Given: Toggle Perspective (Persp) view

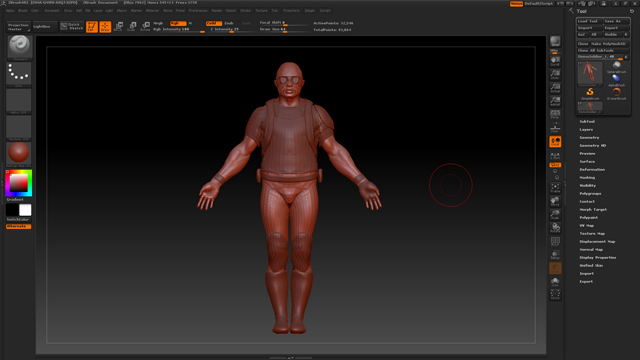Looking at the screenshot, I should click(x=555, y=114).
